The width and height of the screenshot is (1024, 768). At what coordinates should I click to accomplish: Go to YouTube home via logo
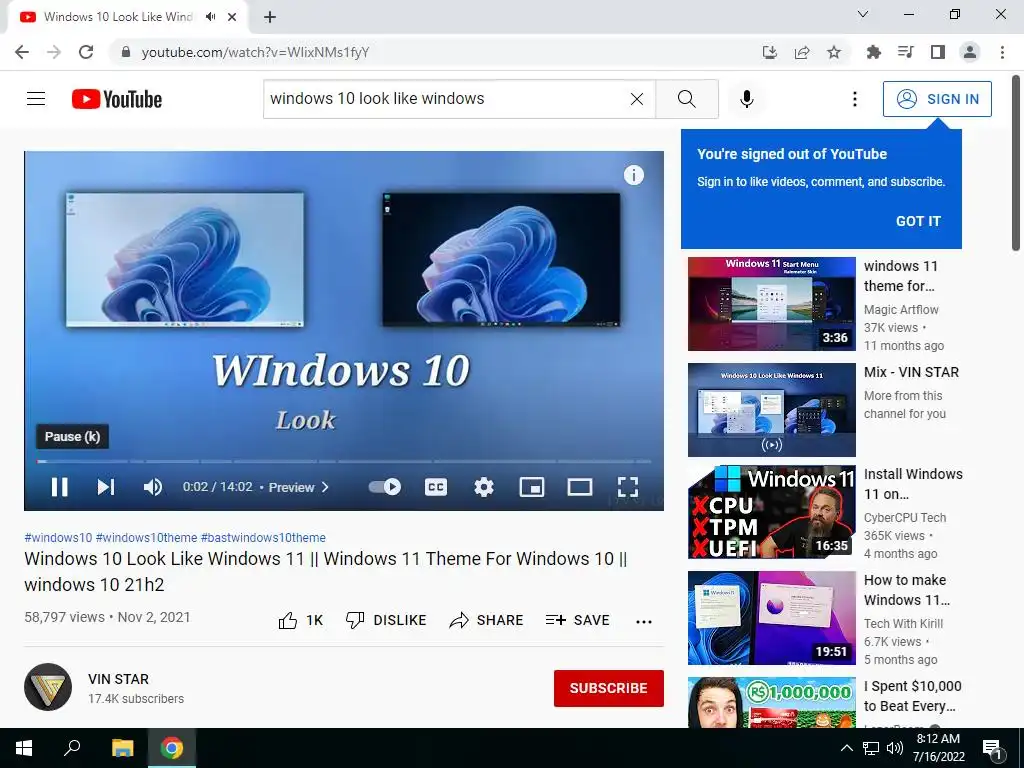(117, 99)
